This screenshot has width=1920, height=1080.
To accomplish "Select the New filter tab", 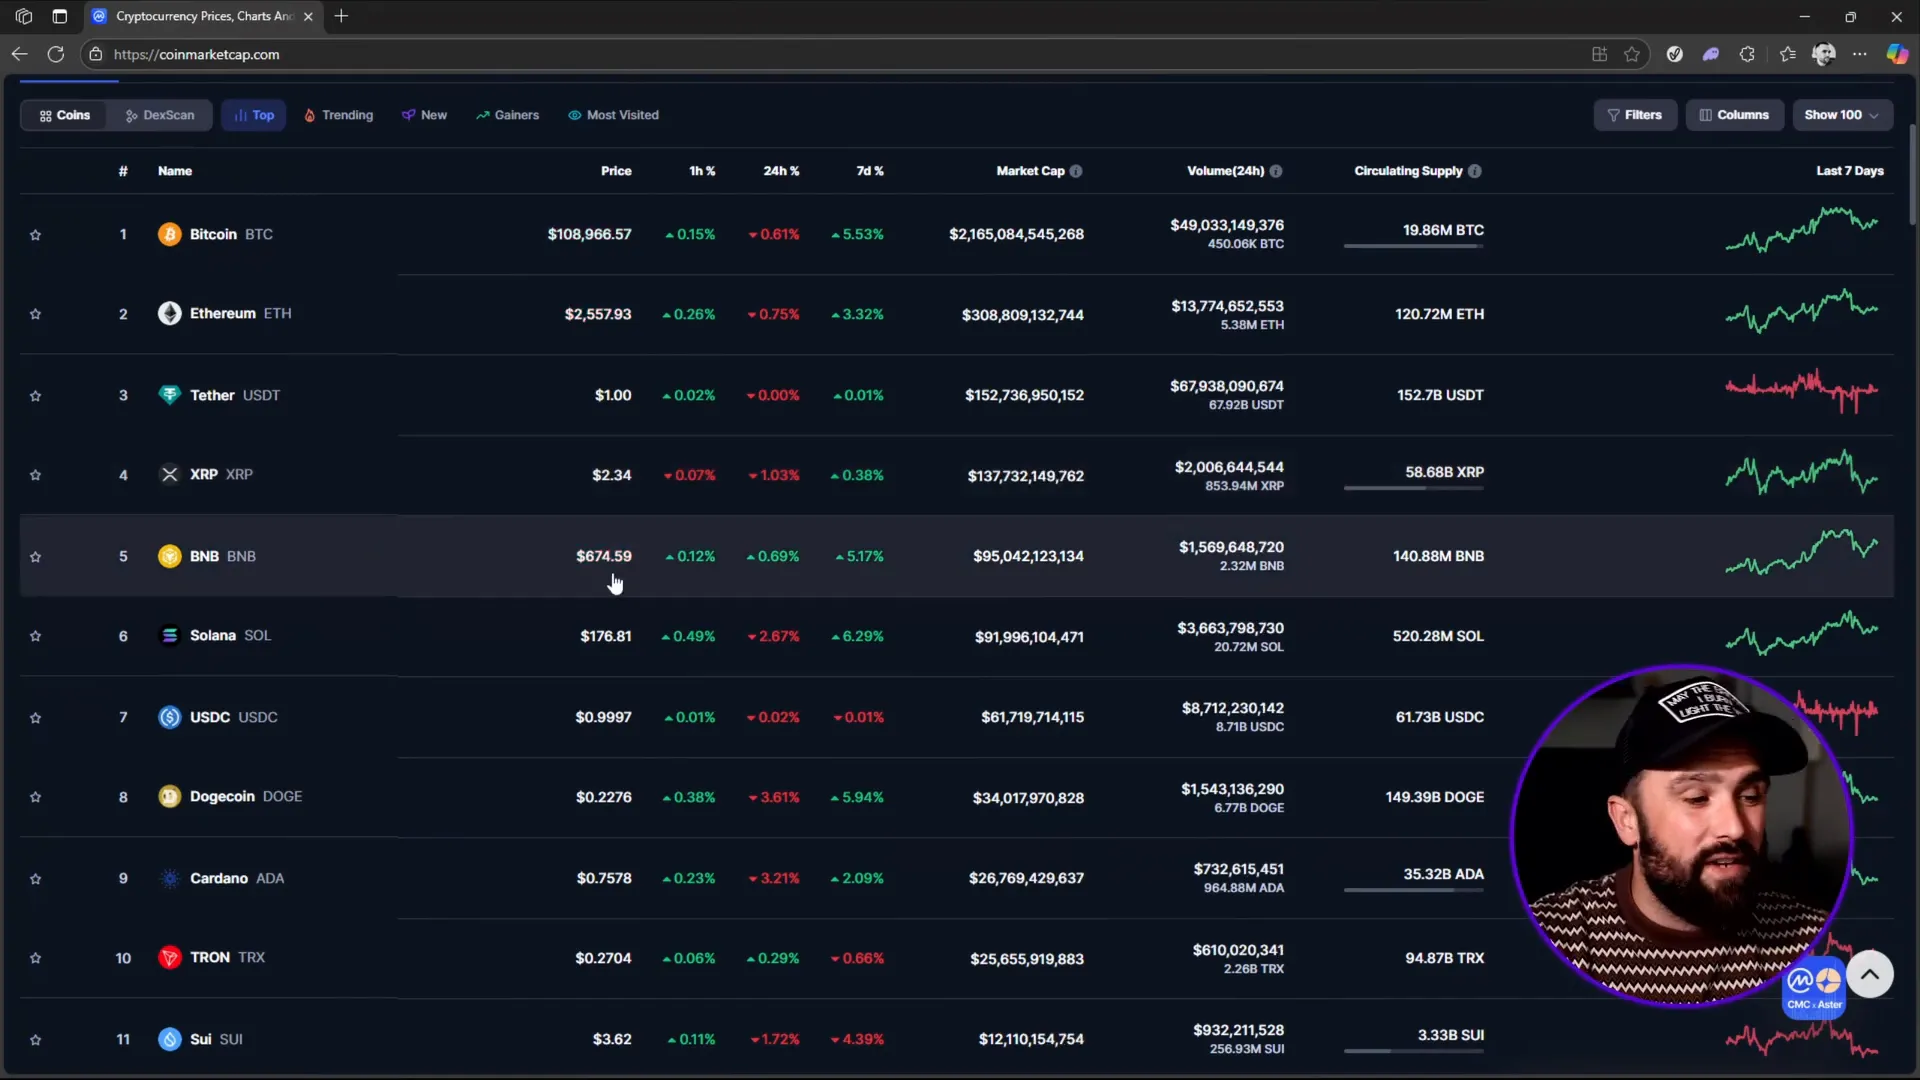I will pos(425,115).
